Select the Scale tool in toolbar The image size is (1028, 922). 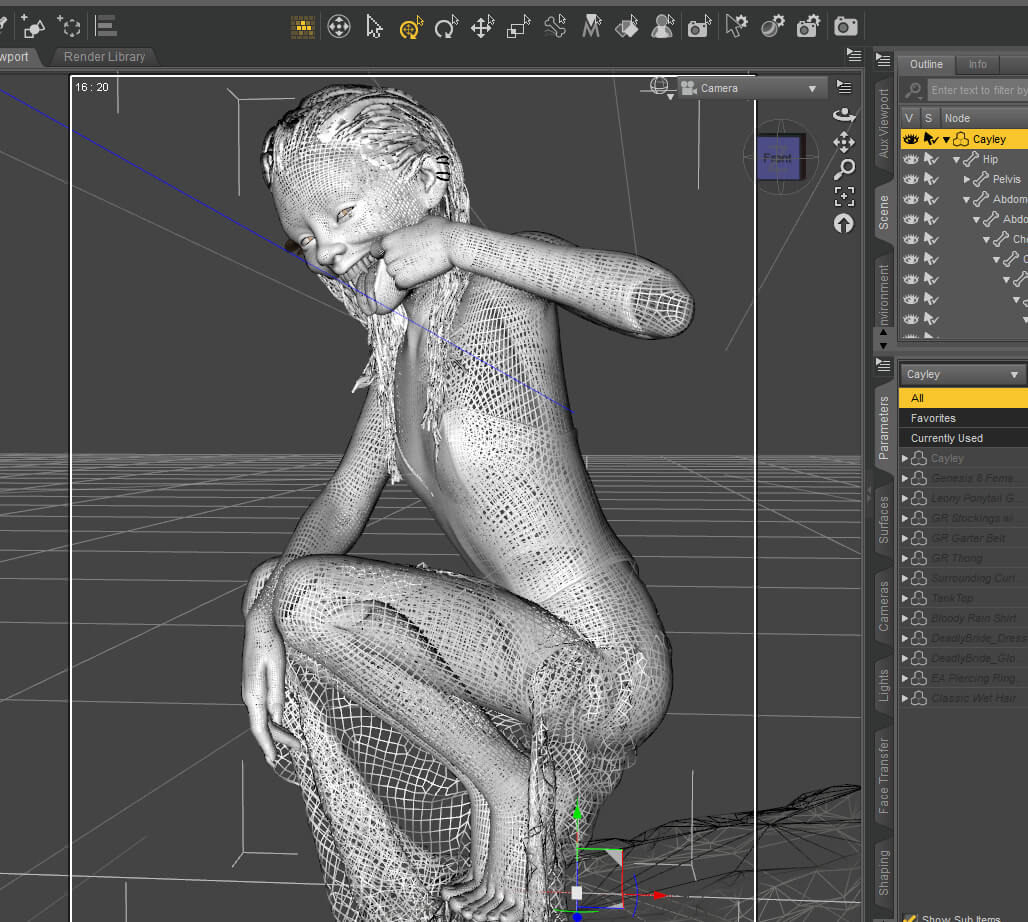point(518,28)
